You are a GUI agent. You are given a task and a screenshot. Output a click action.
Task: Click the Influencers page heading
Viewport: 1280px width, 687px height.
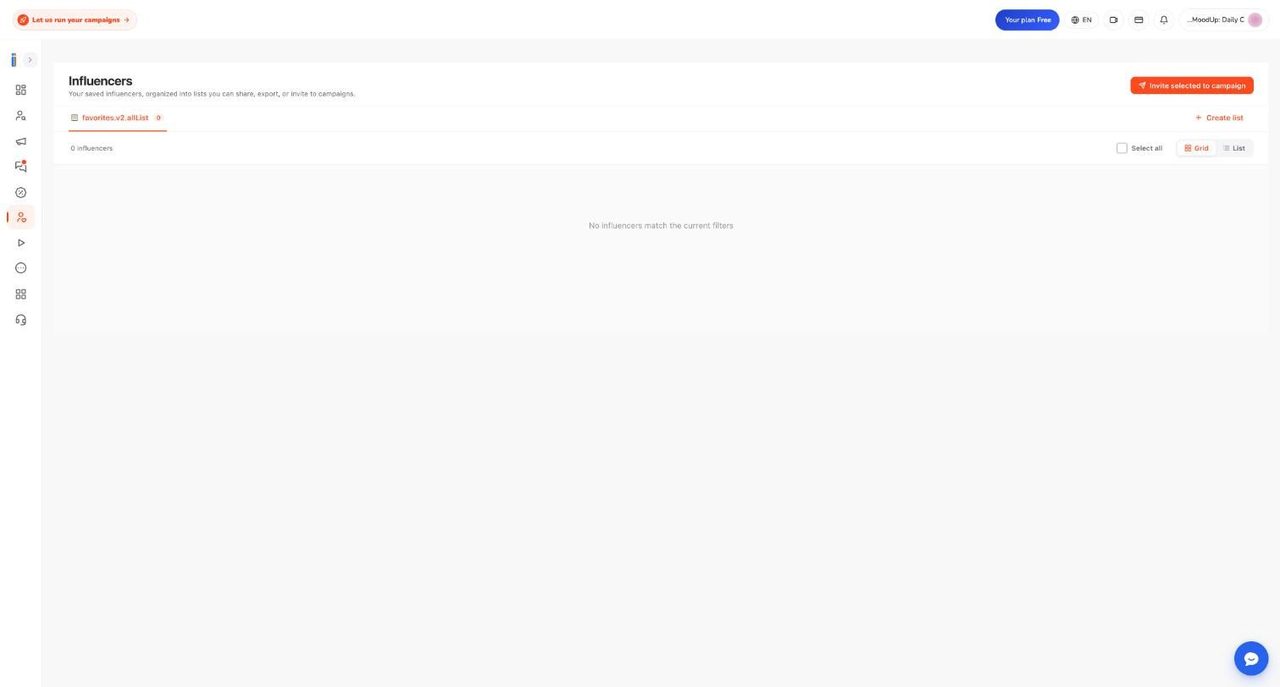100,81
